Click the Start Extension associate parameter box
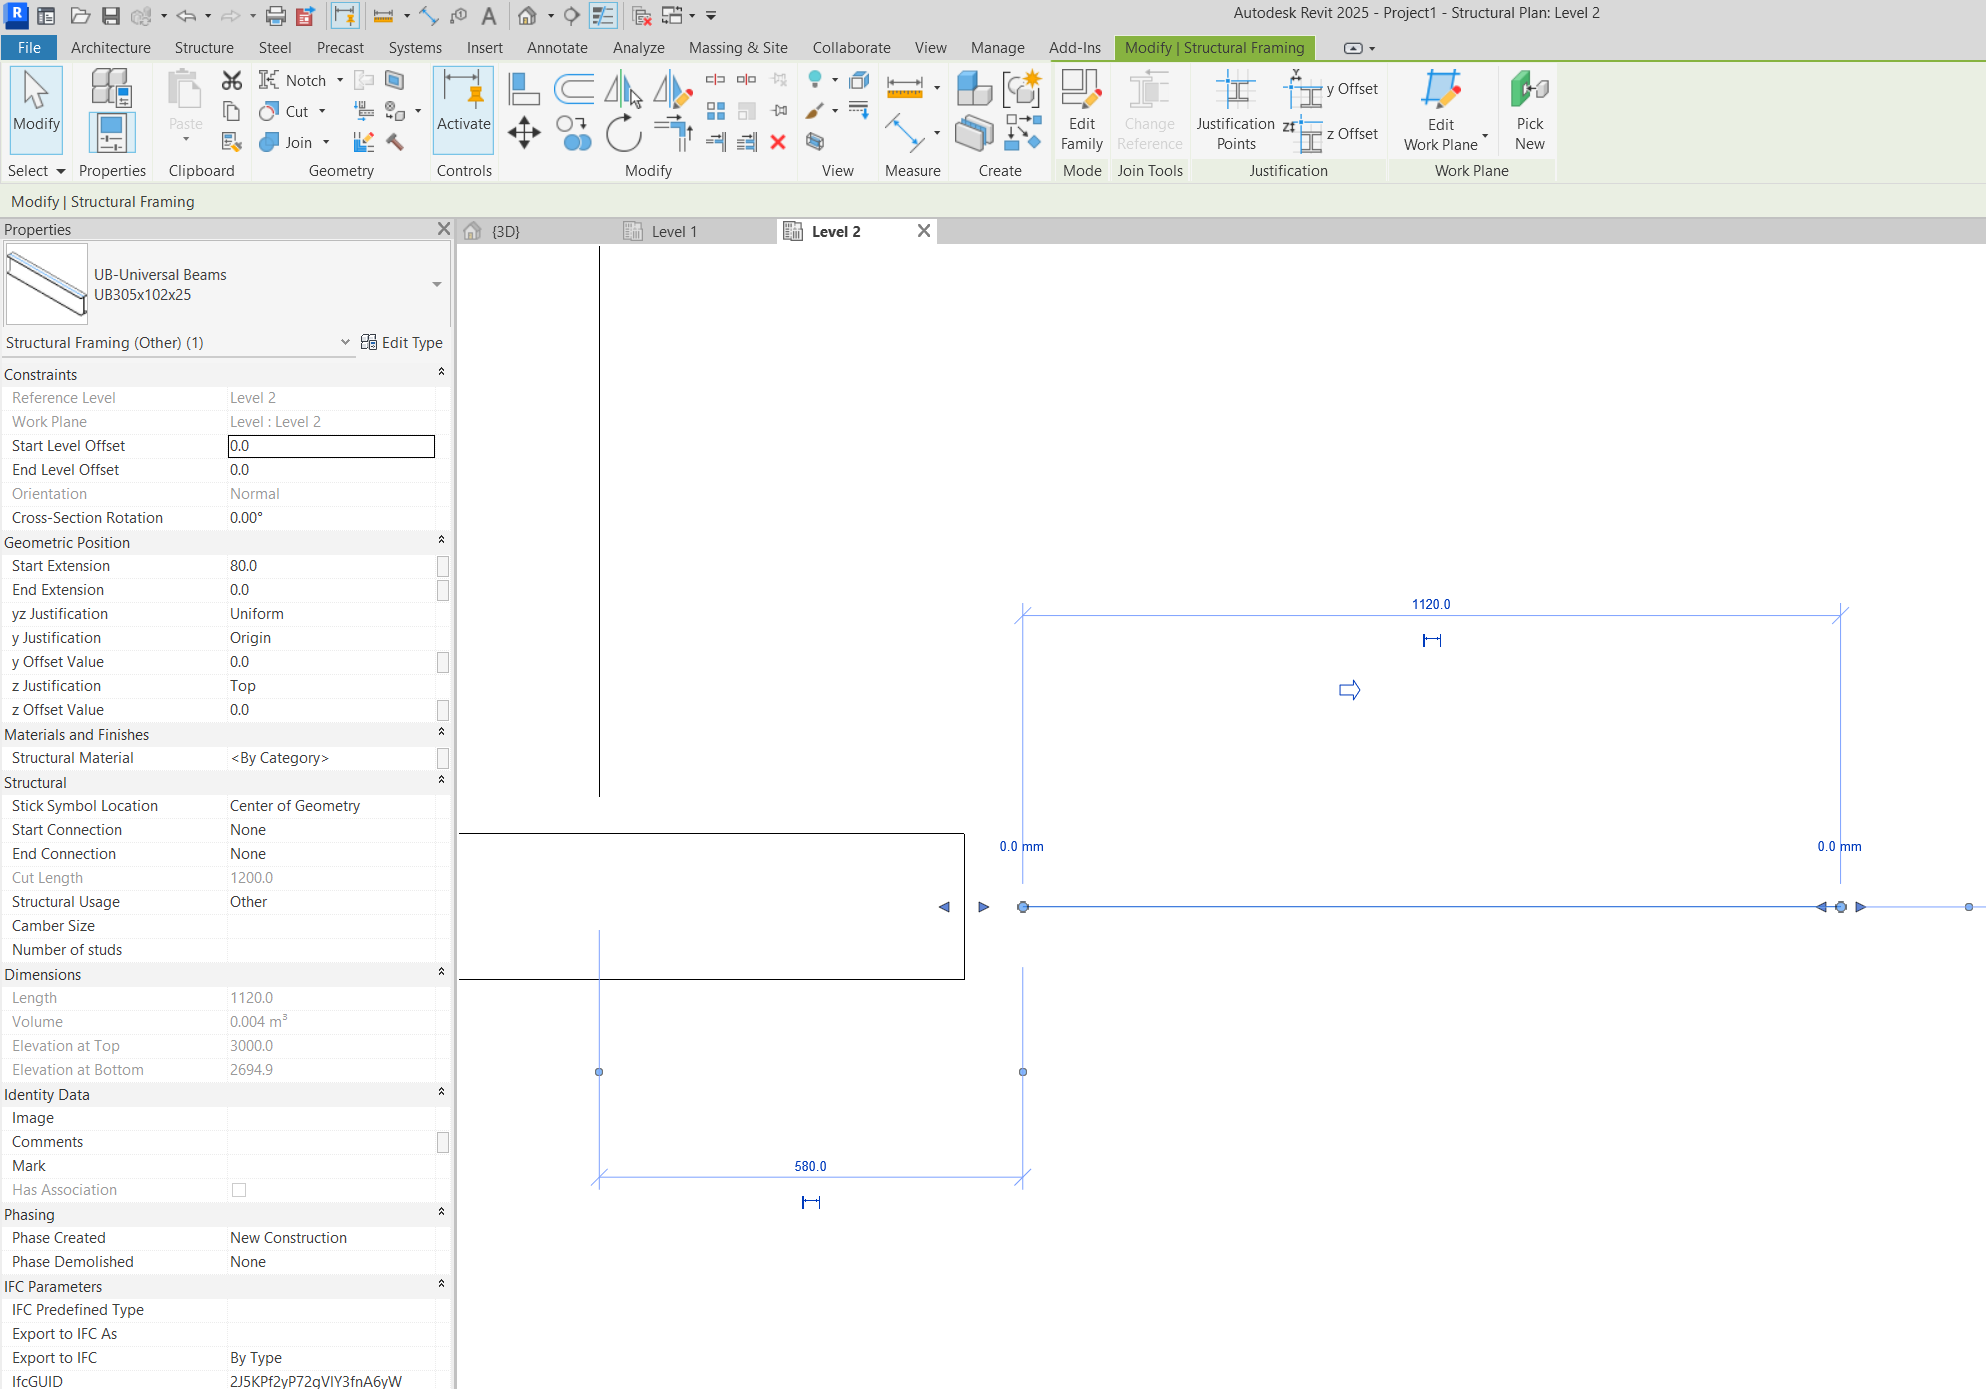Viewport: 1986px width, 1389px height. [443, 566]
